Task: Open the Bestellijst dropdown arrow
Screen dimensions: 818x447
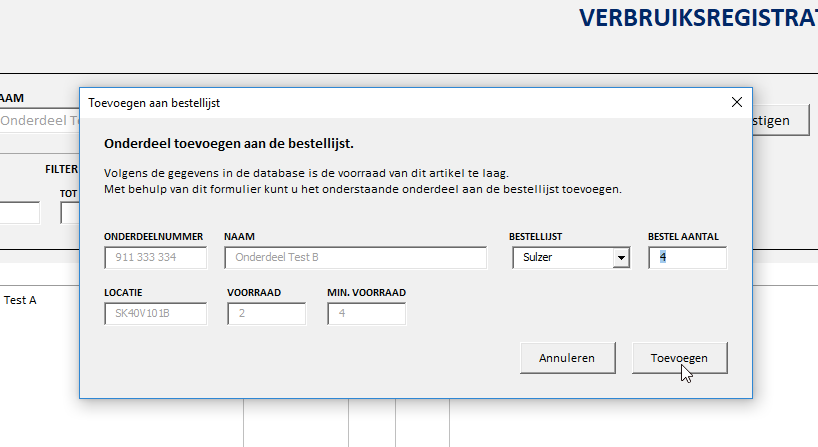Action: click(x=621, y=258)
